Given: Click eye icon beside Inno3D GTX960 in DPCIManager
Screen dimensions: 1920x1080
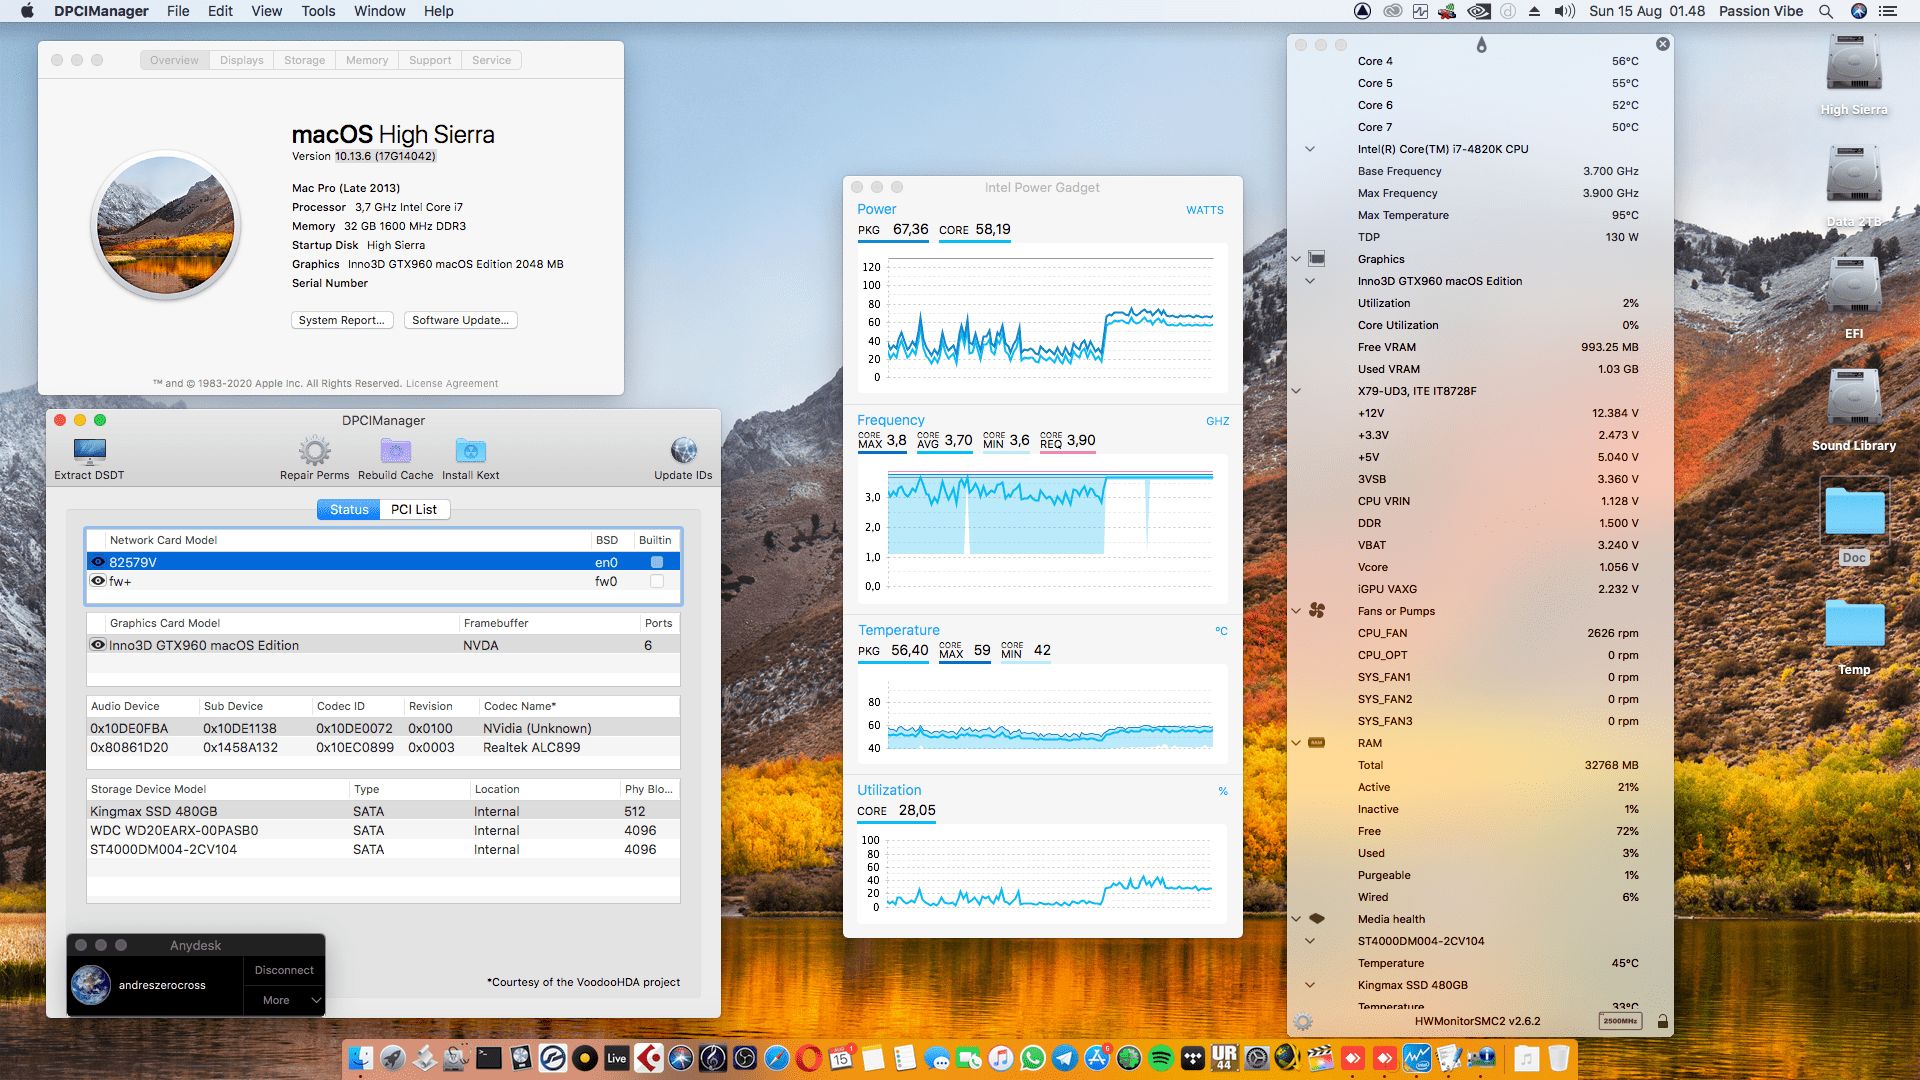Looking at the screenshot, I should tap(98, 645).
